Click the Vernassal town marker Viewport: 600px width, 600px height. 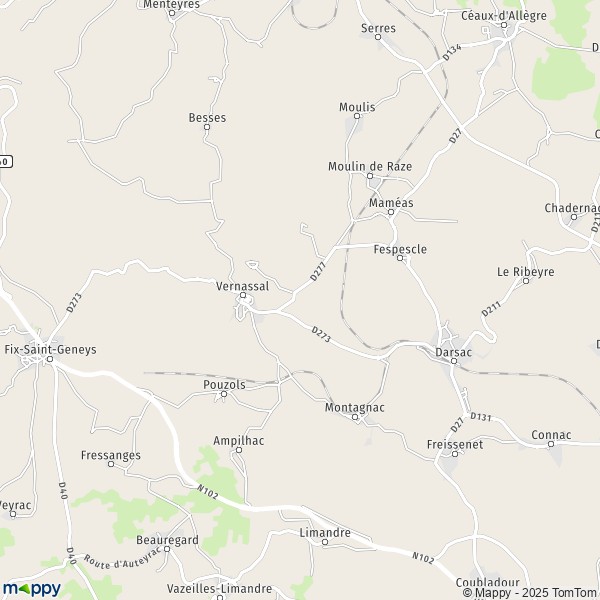coord(243,295)
